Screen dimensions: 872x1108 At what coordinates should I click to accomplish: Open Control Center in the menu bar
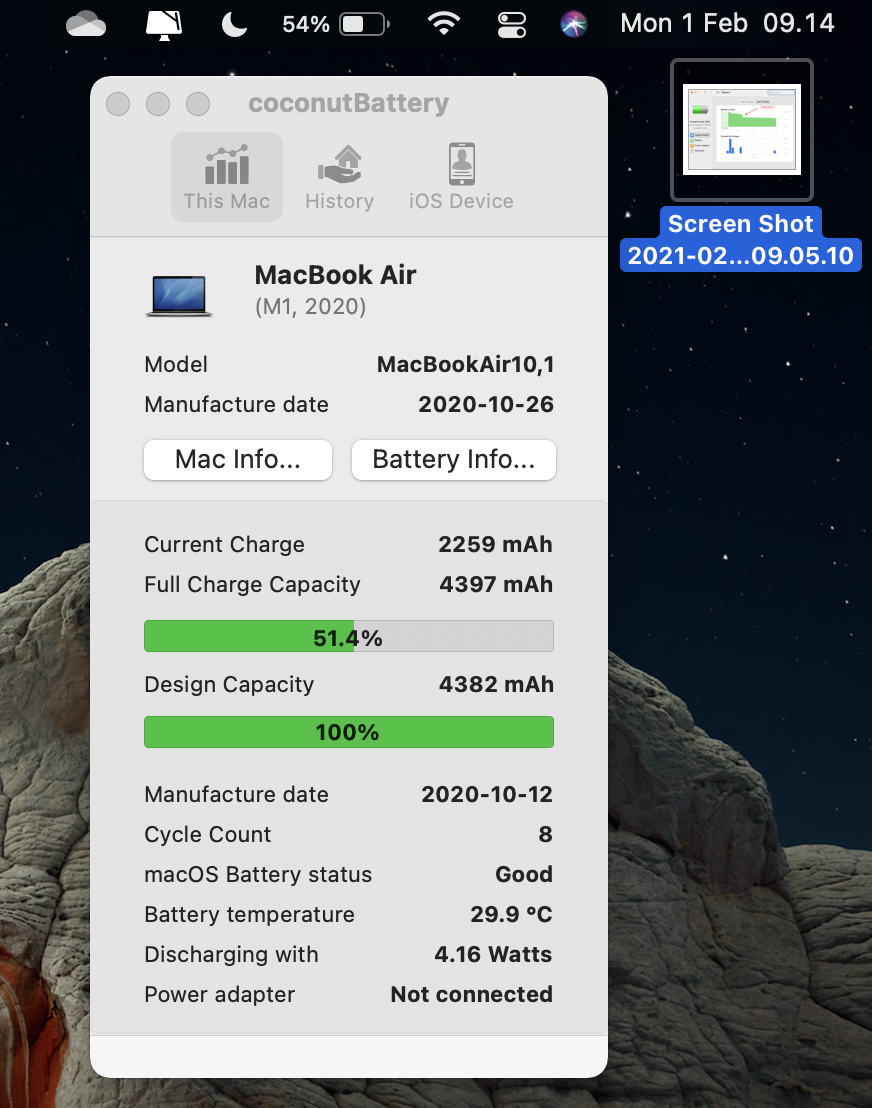(x=512, y=25)
